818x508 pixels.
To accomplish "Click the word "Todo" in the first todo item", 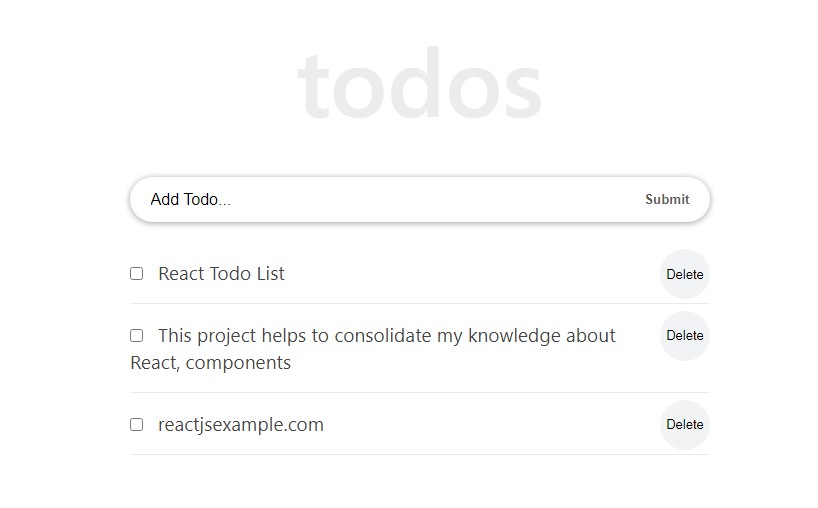I will click(x=231, y=274).
